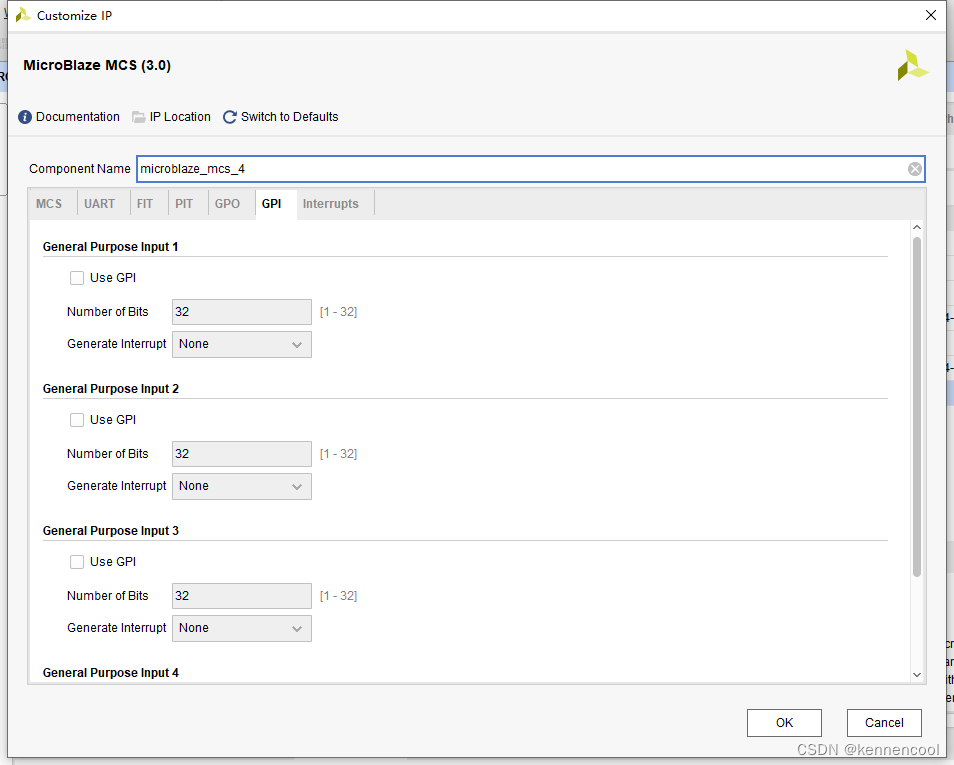Enable Use GPI for General Purpose Input 3
954x765 pixels.
click(77, 562)
